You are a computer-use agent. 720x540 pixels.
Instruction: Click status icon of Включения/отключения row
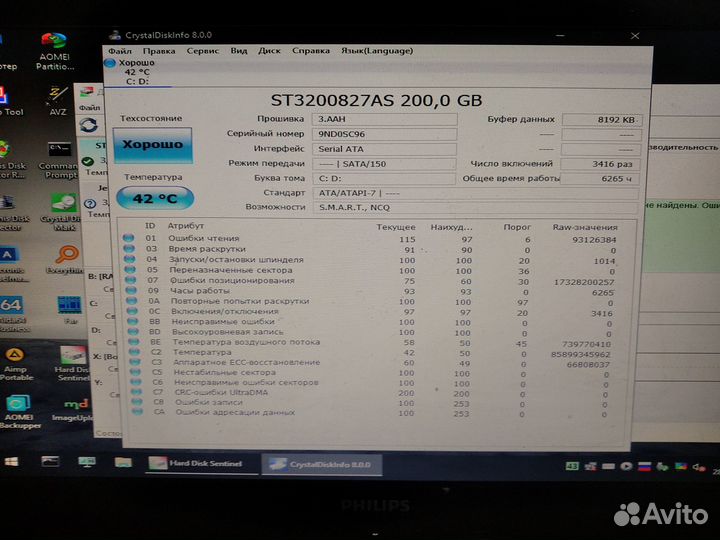click(132, 311)
